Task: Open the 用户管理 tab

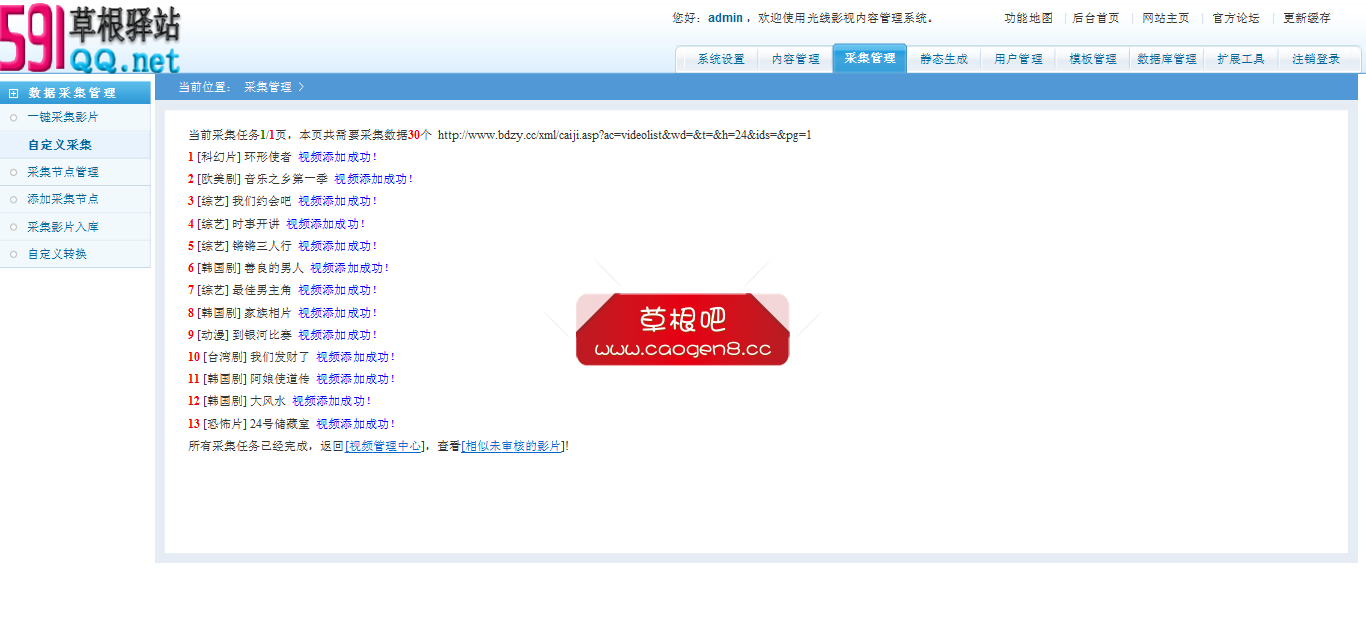Action: (x=1017, y=58)
